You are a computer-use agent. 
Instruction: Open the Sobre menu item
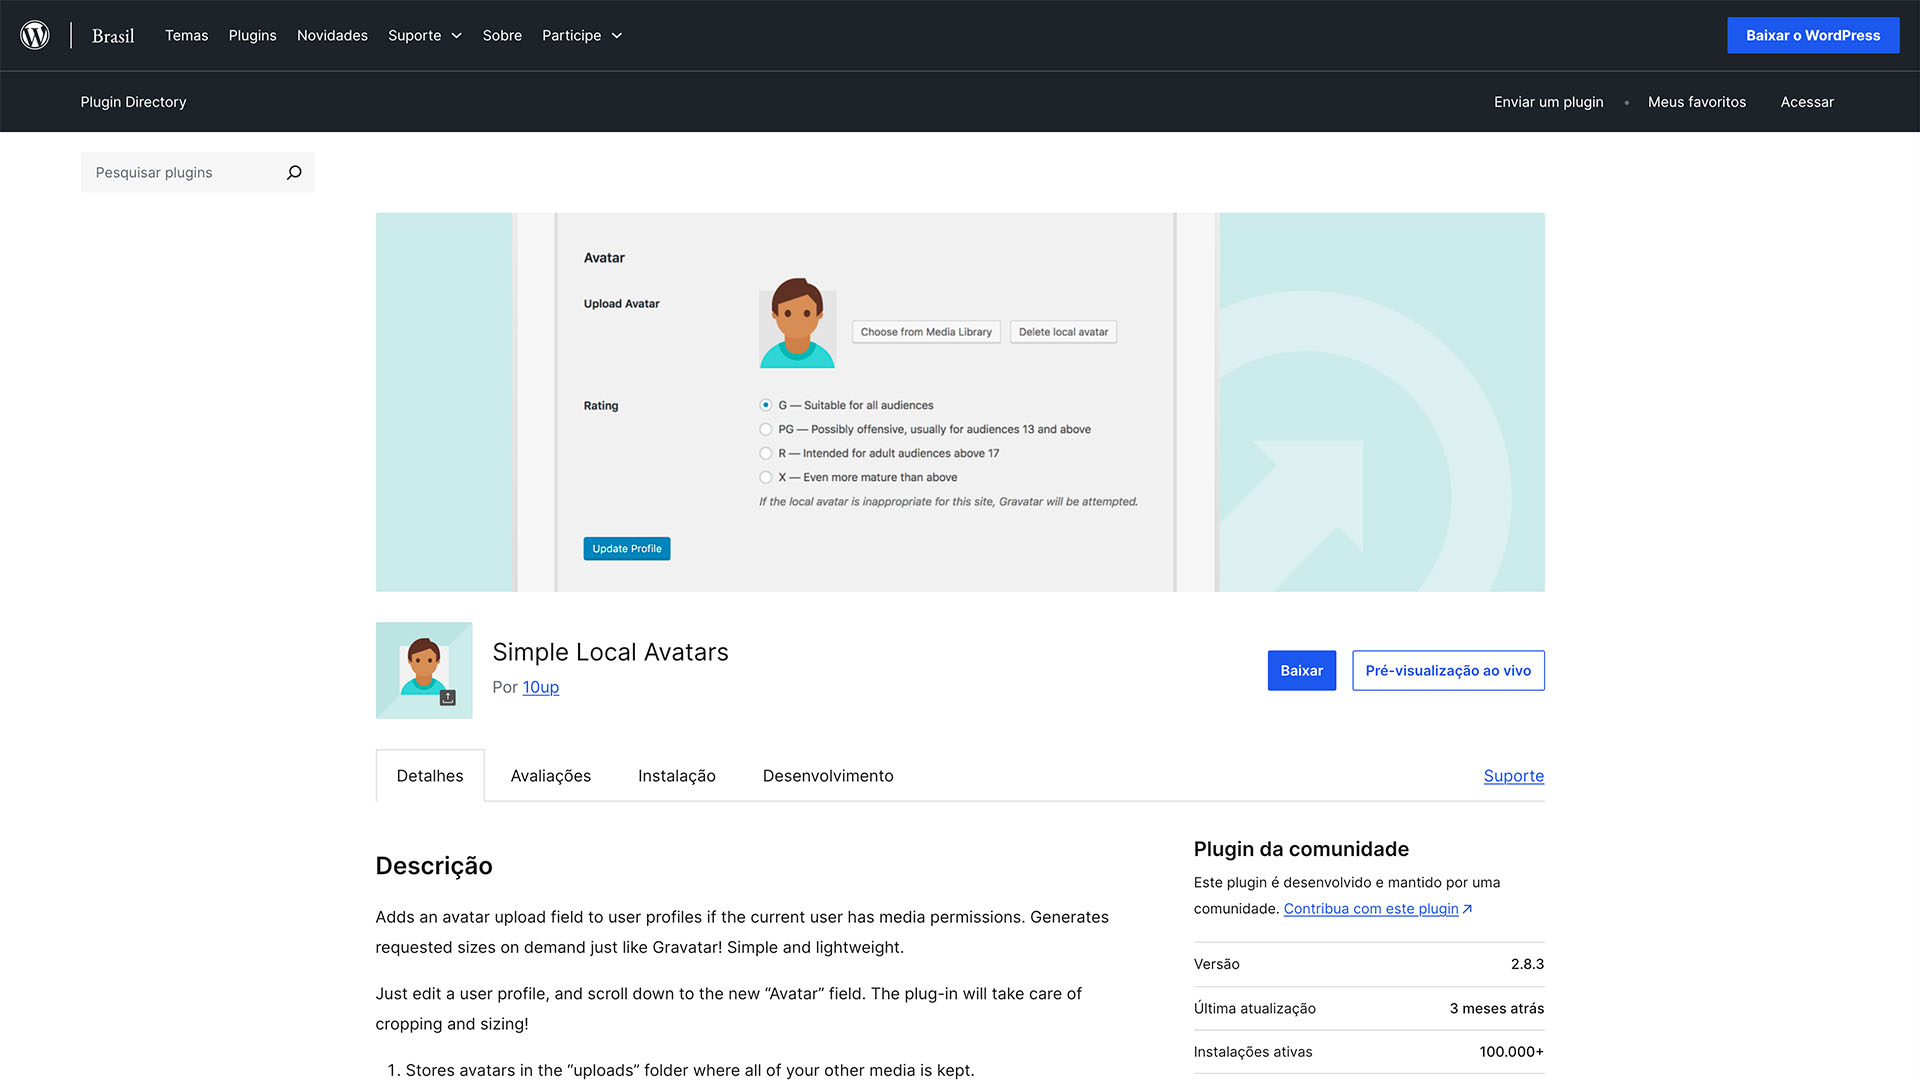point(502,35)
